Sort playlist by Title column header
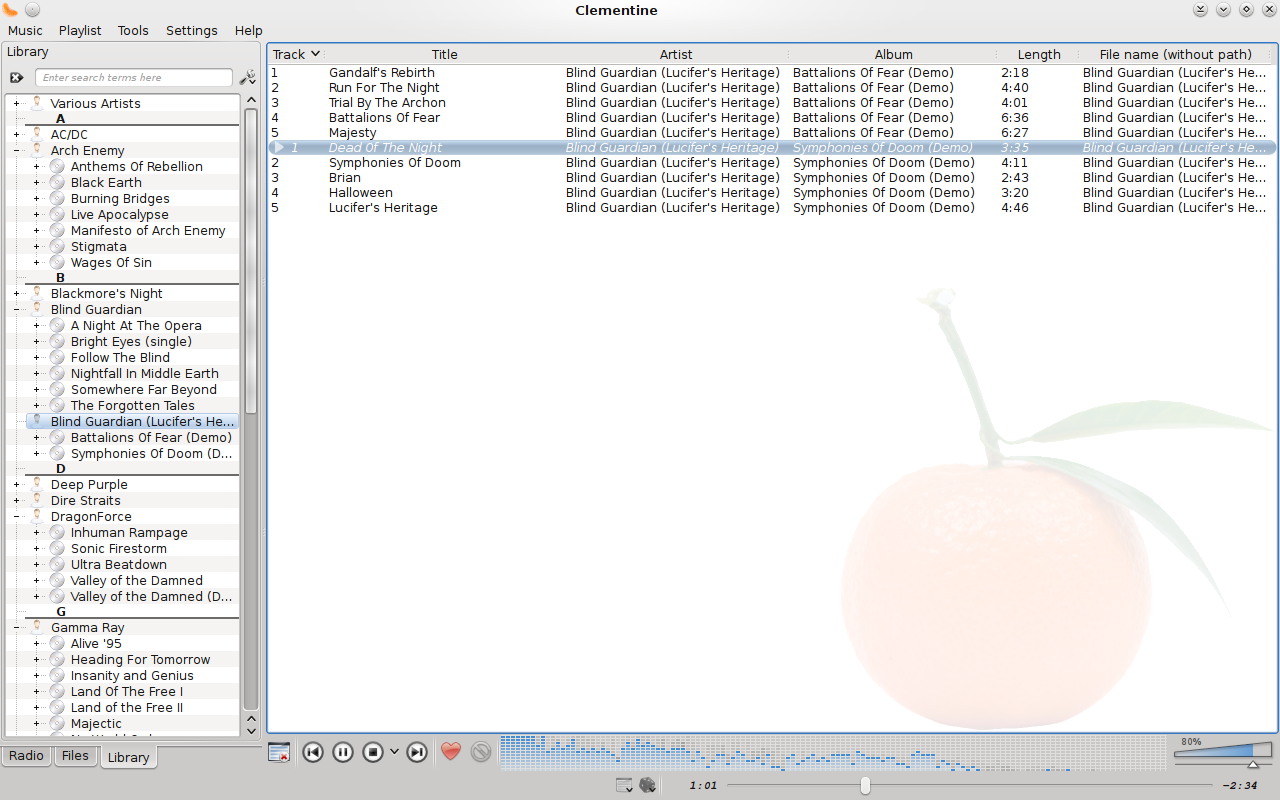 tap(444, 54)
